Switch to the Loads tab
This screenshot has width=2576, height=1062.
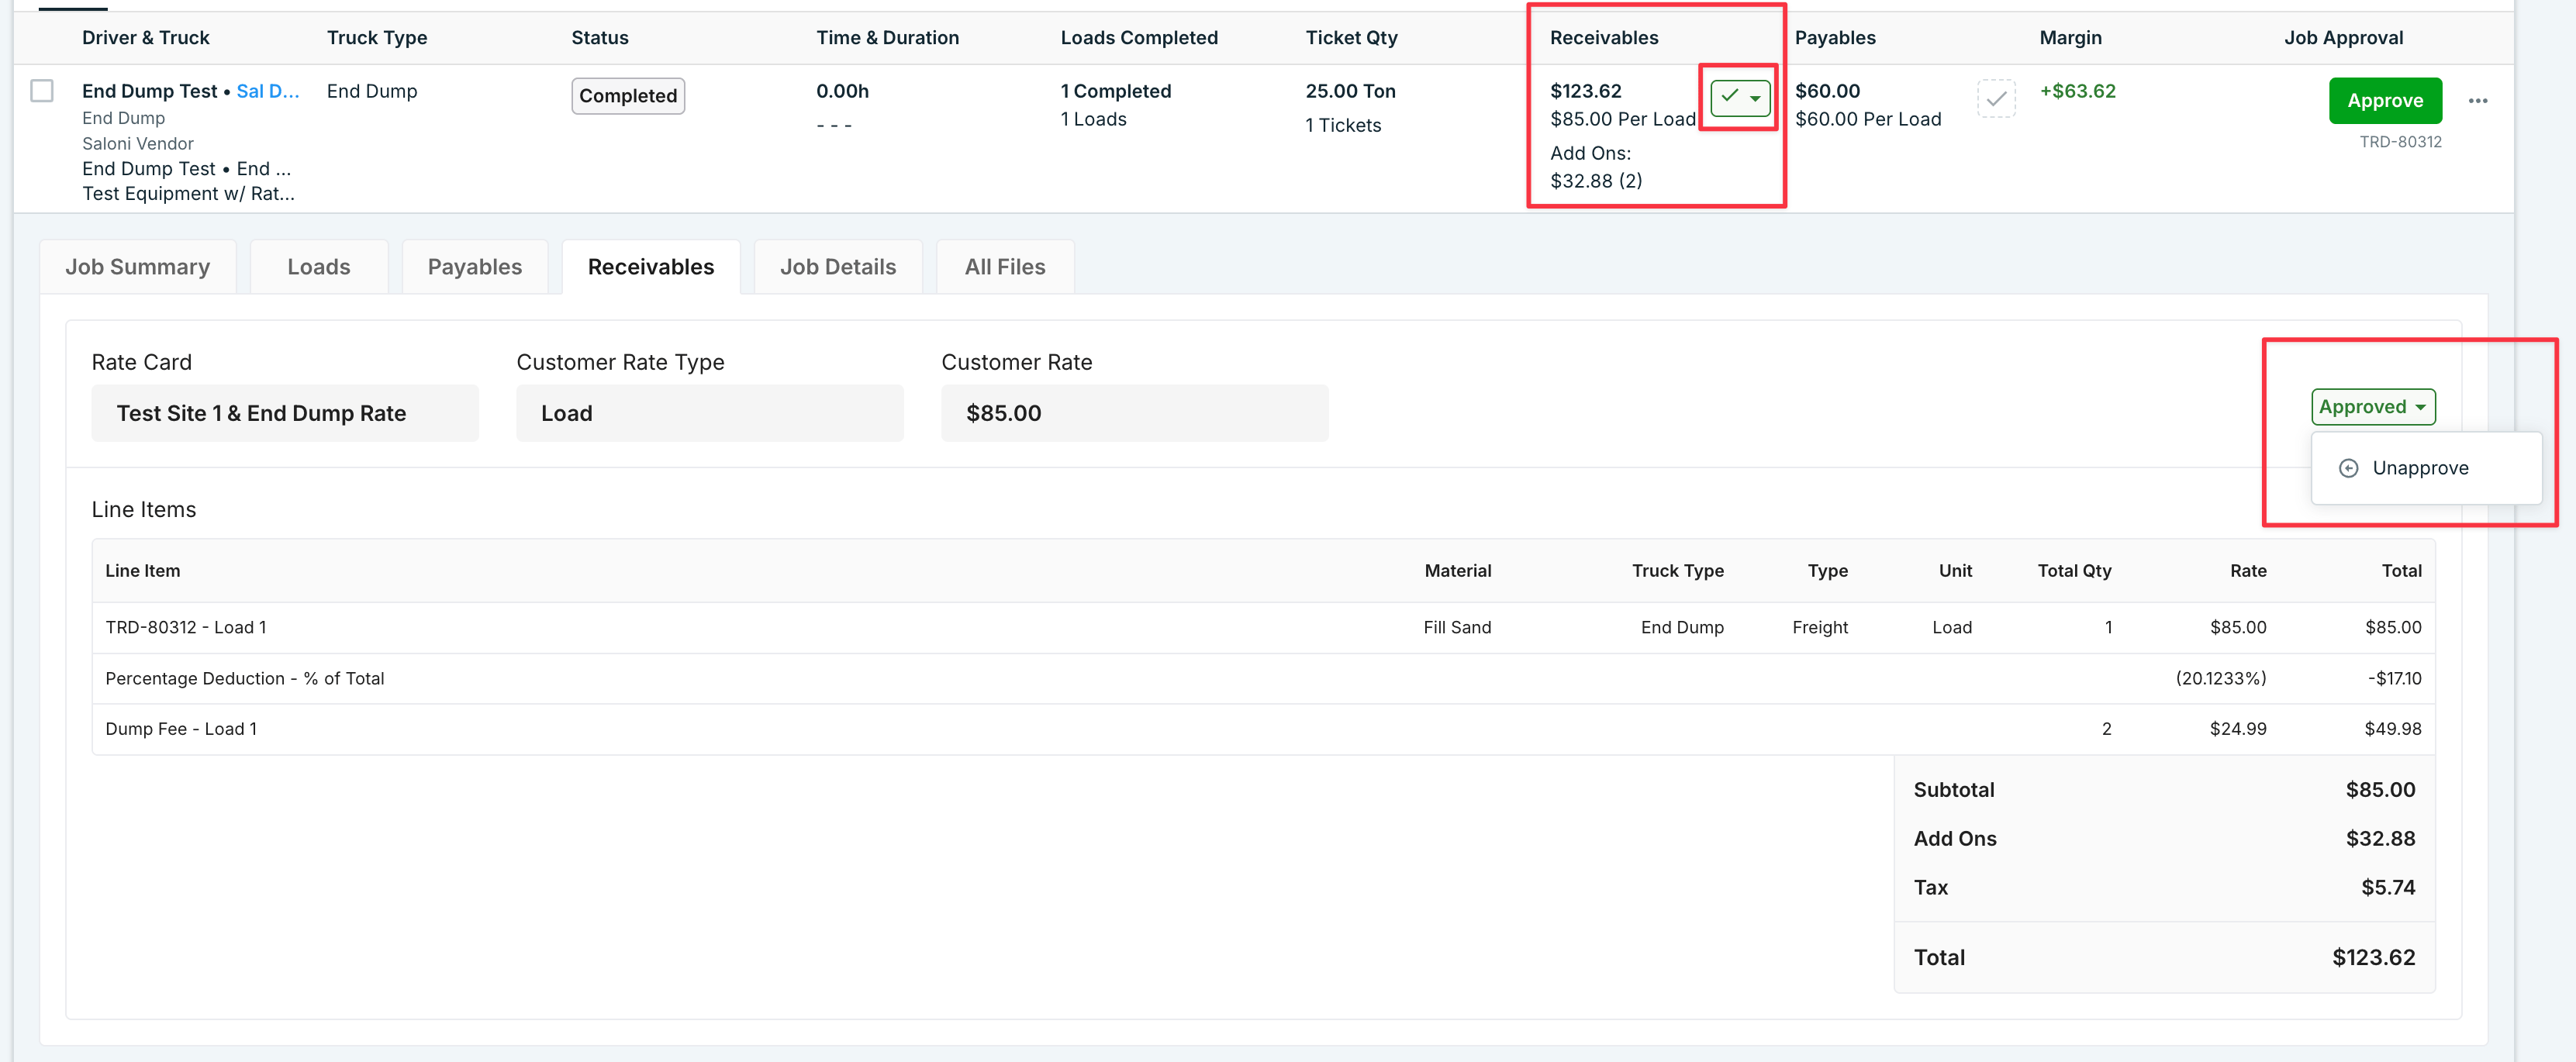tap(319, 267)
